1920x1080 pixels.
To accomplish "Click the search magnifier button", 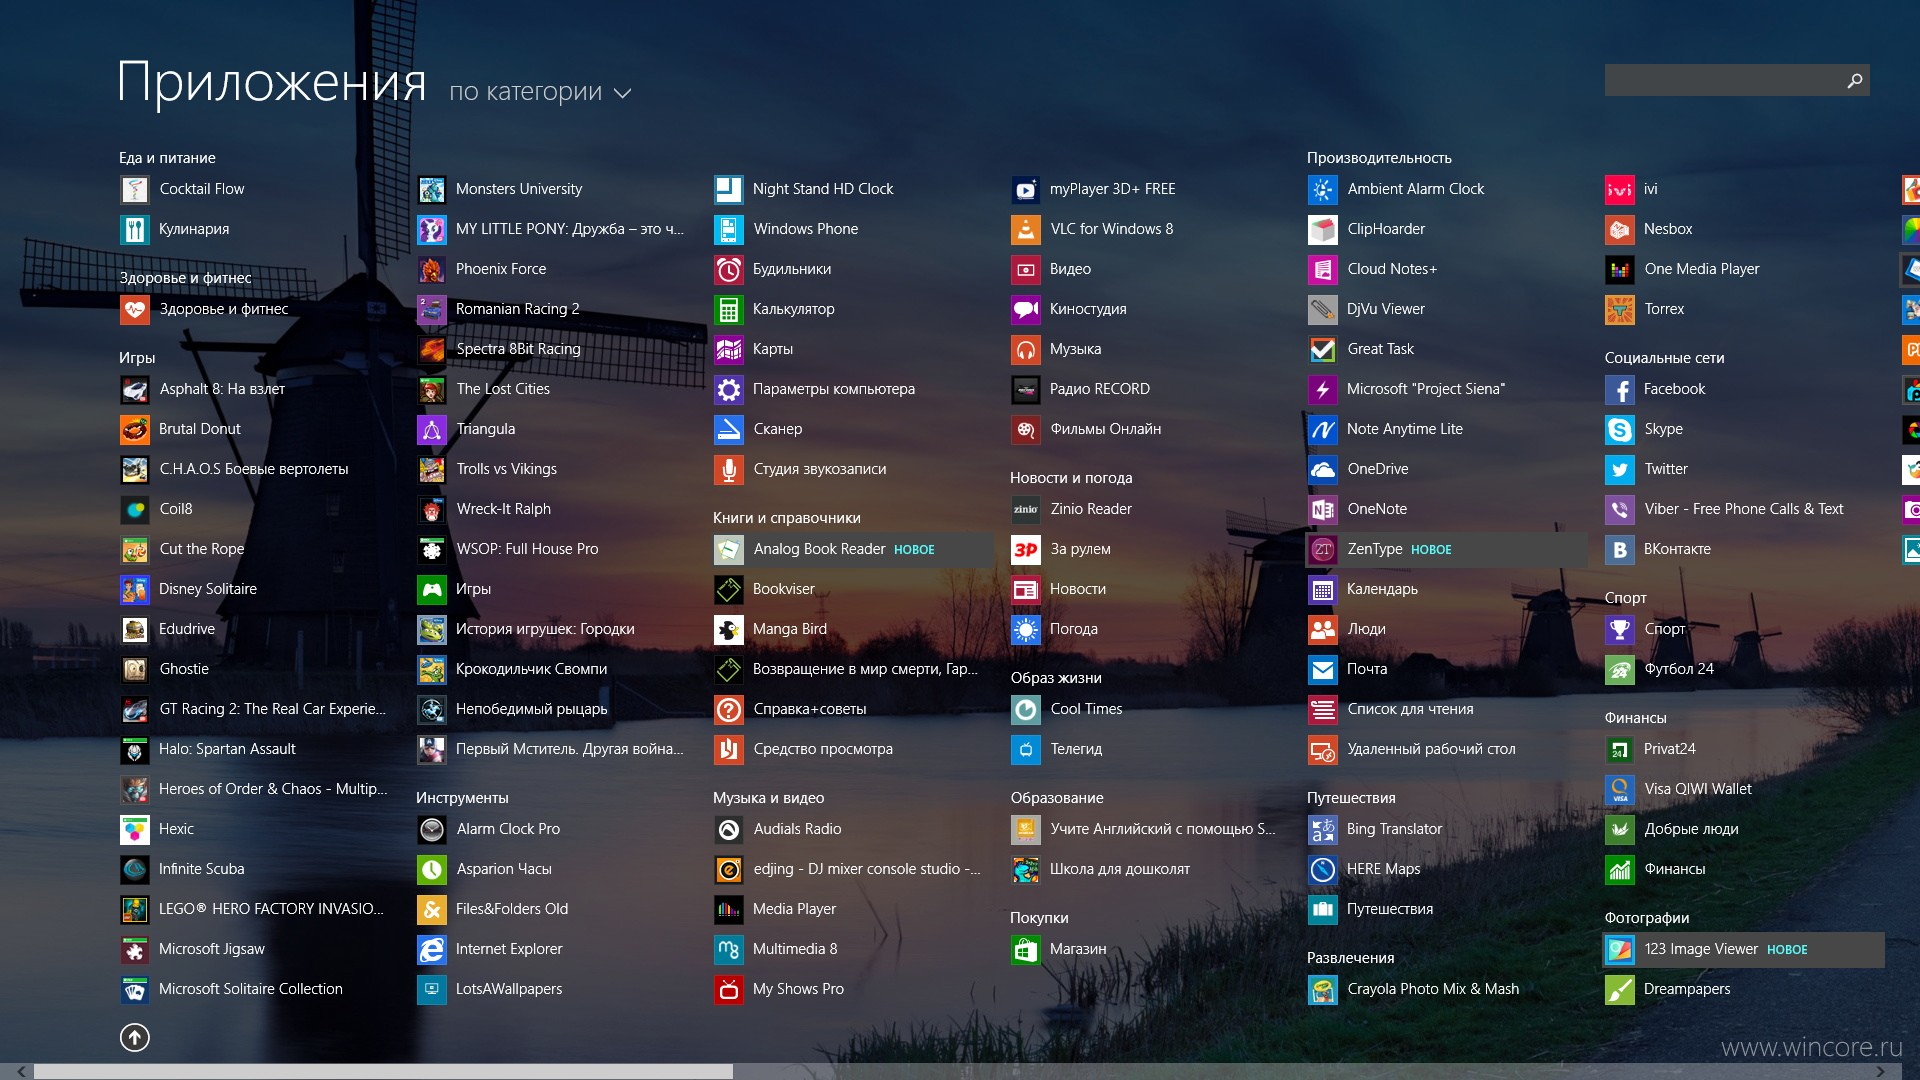I will (1855, 80).
